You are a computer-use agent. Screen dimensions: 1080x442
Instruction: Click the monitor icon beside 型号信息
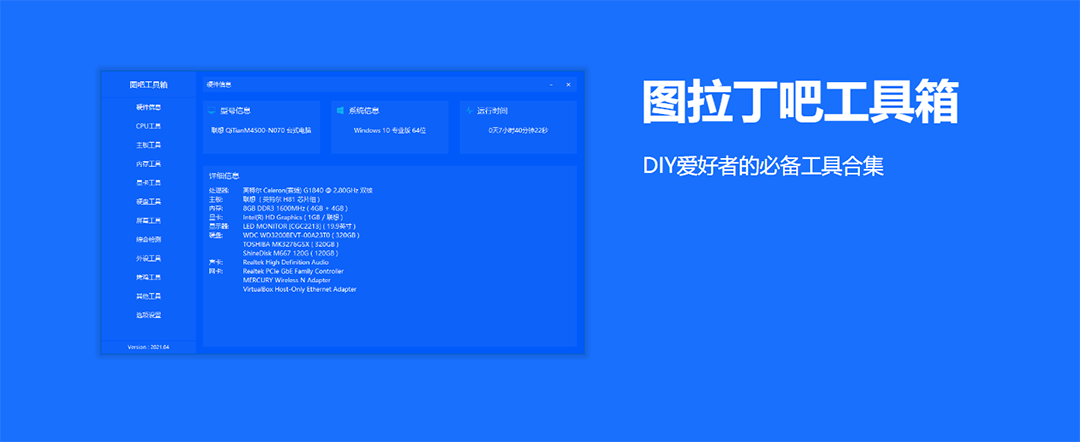pyautogui.click(x=211, y=111)
